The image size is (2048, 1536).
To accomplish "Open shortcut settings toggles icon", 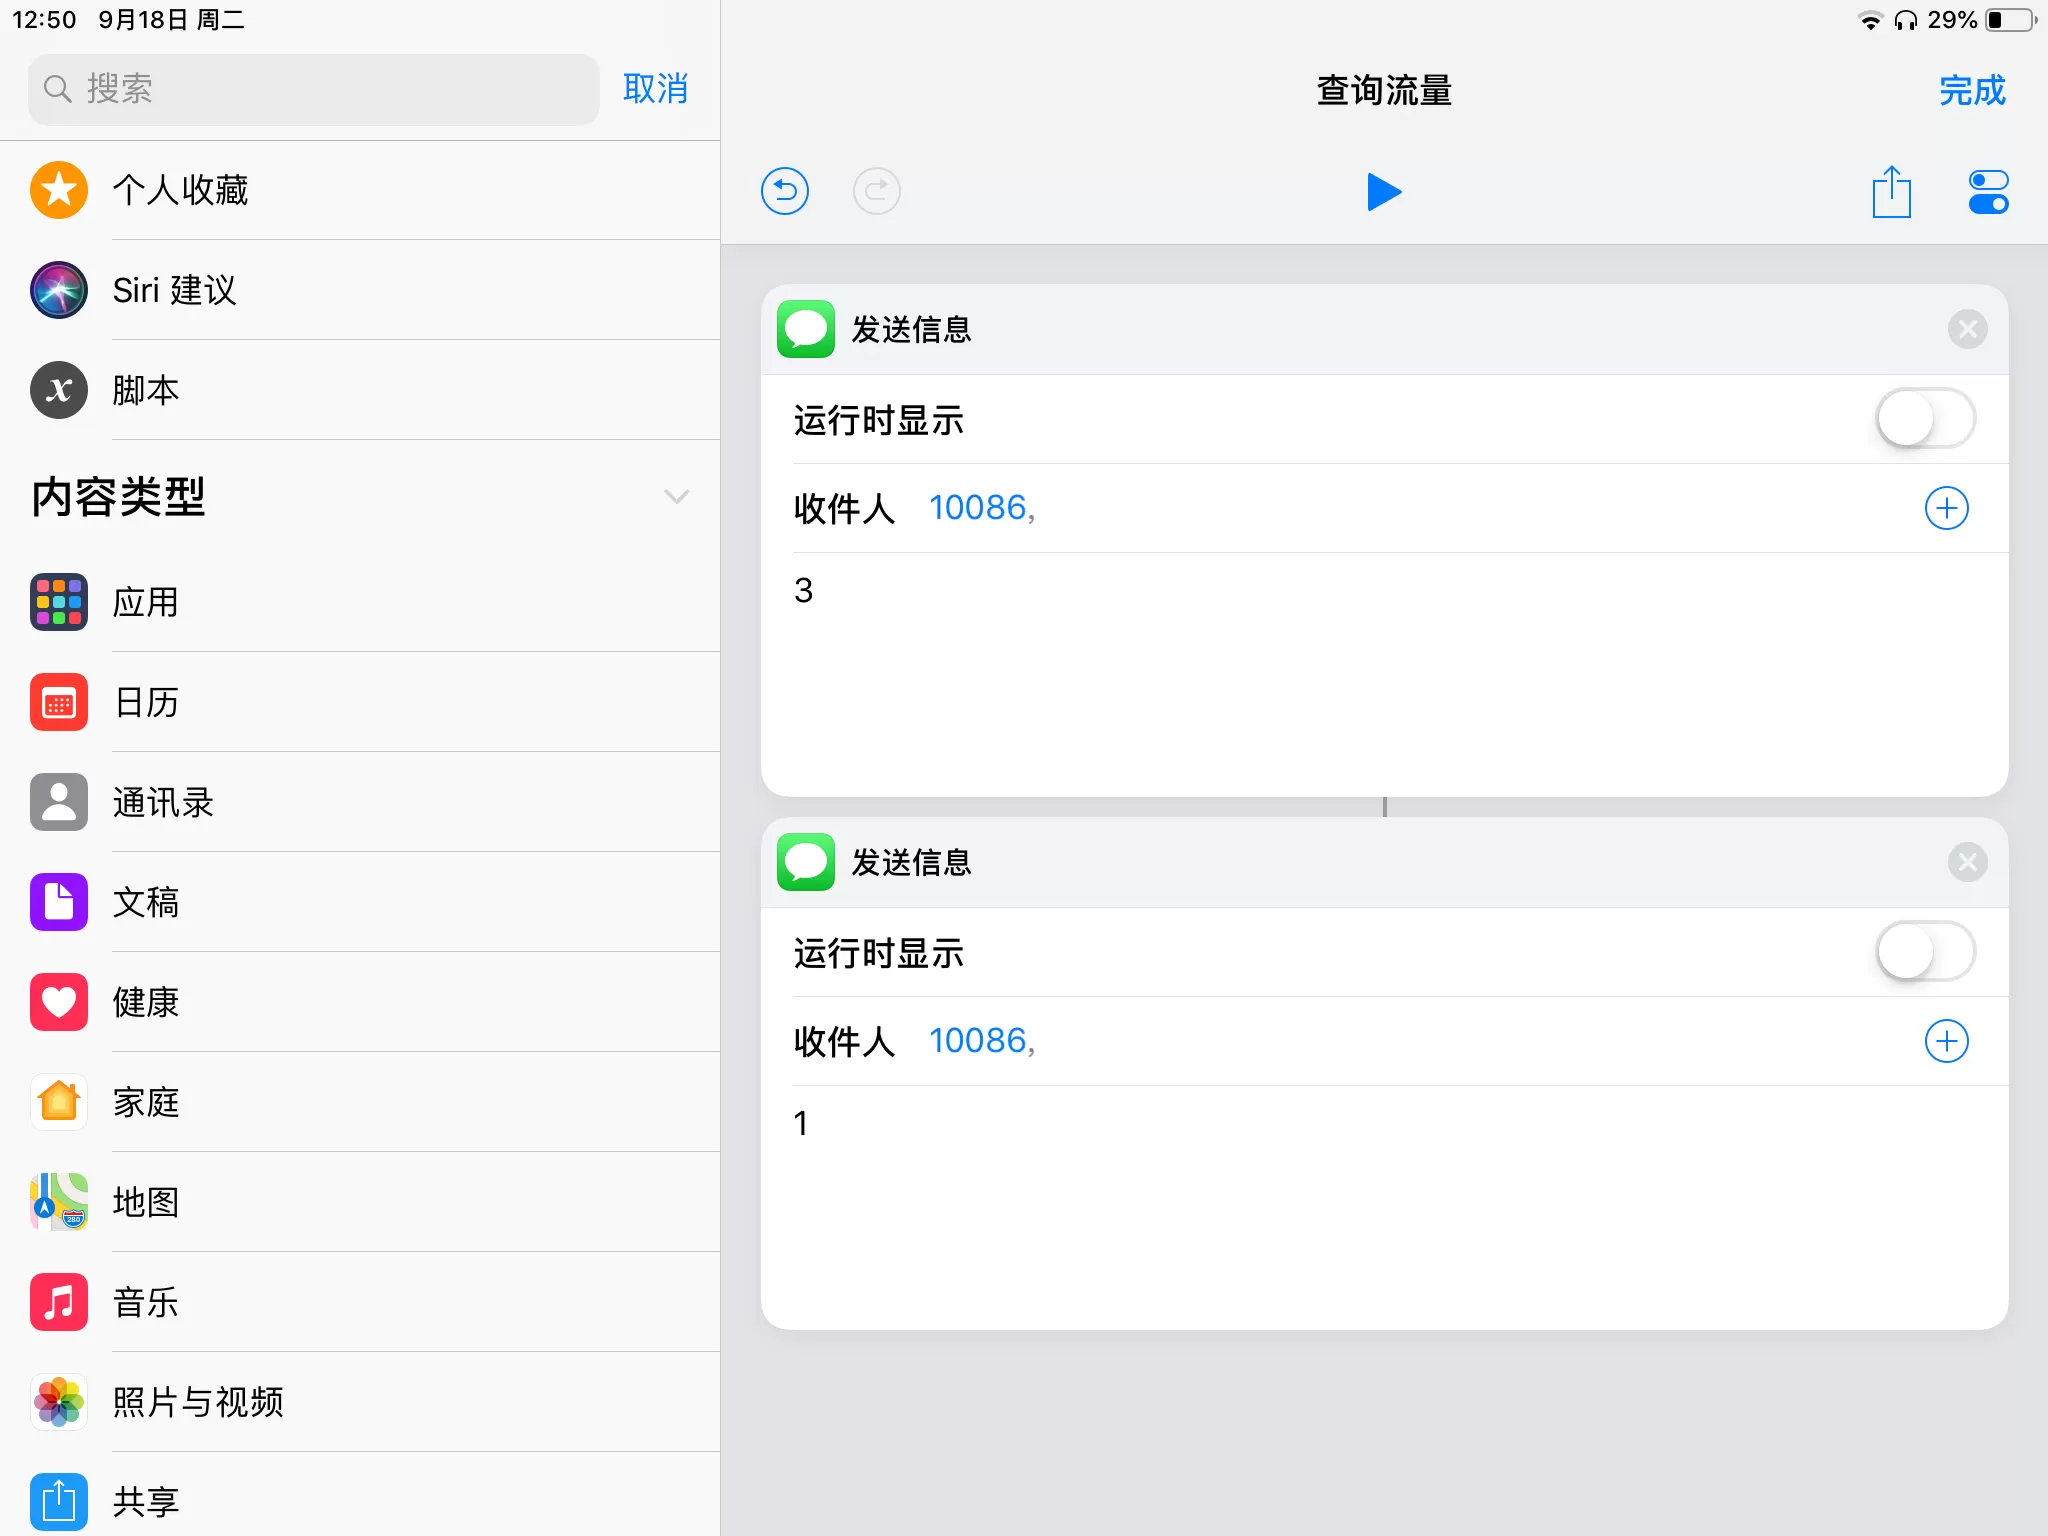I will (x=1988, y=192).
